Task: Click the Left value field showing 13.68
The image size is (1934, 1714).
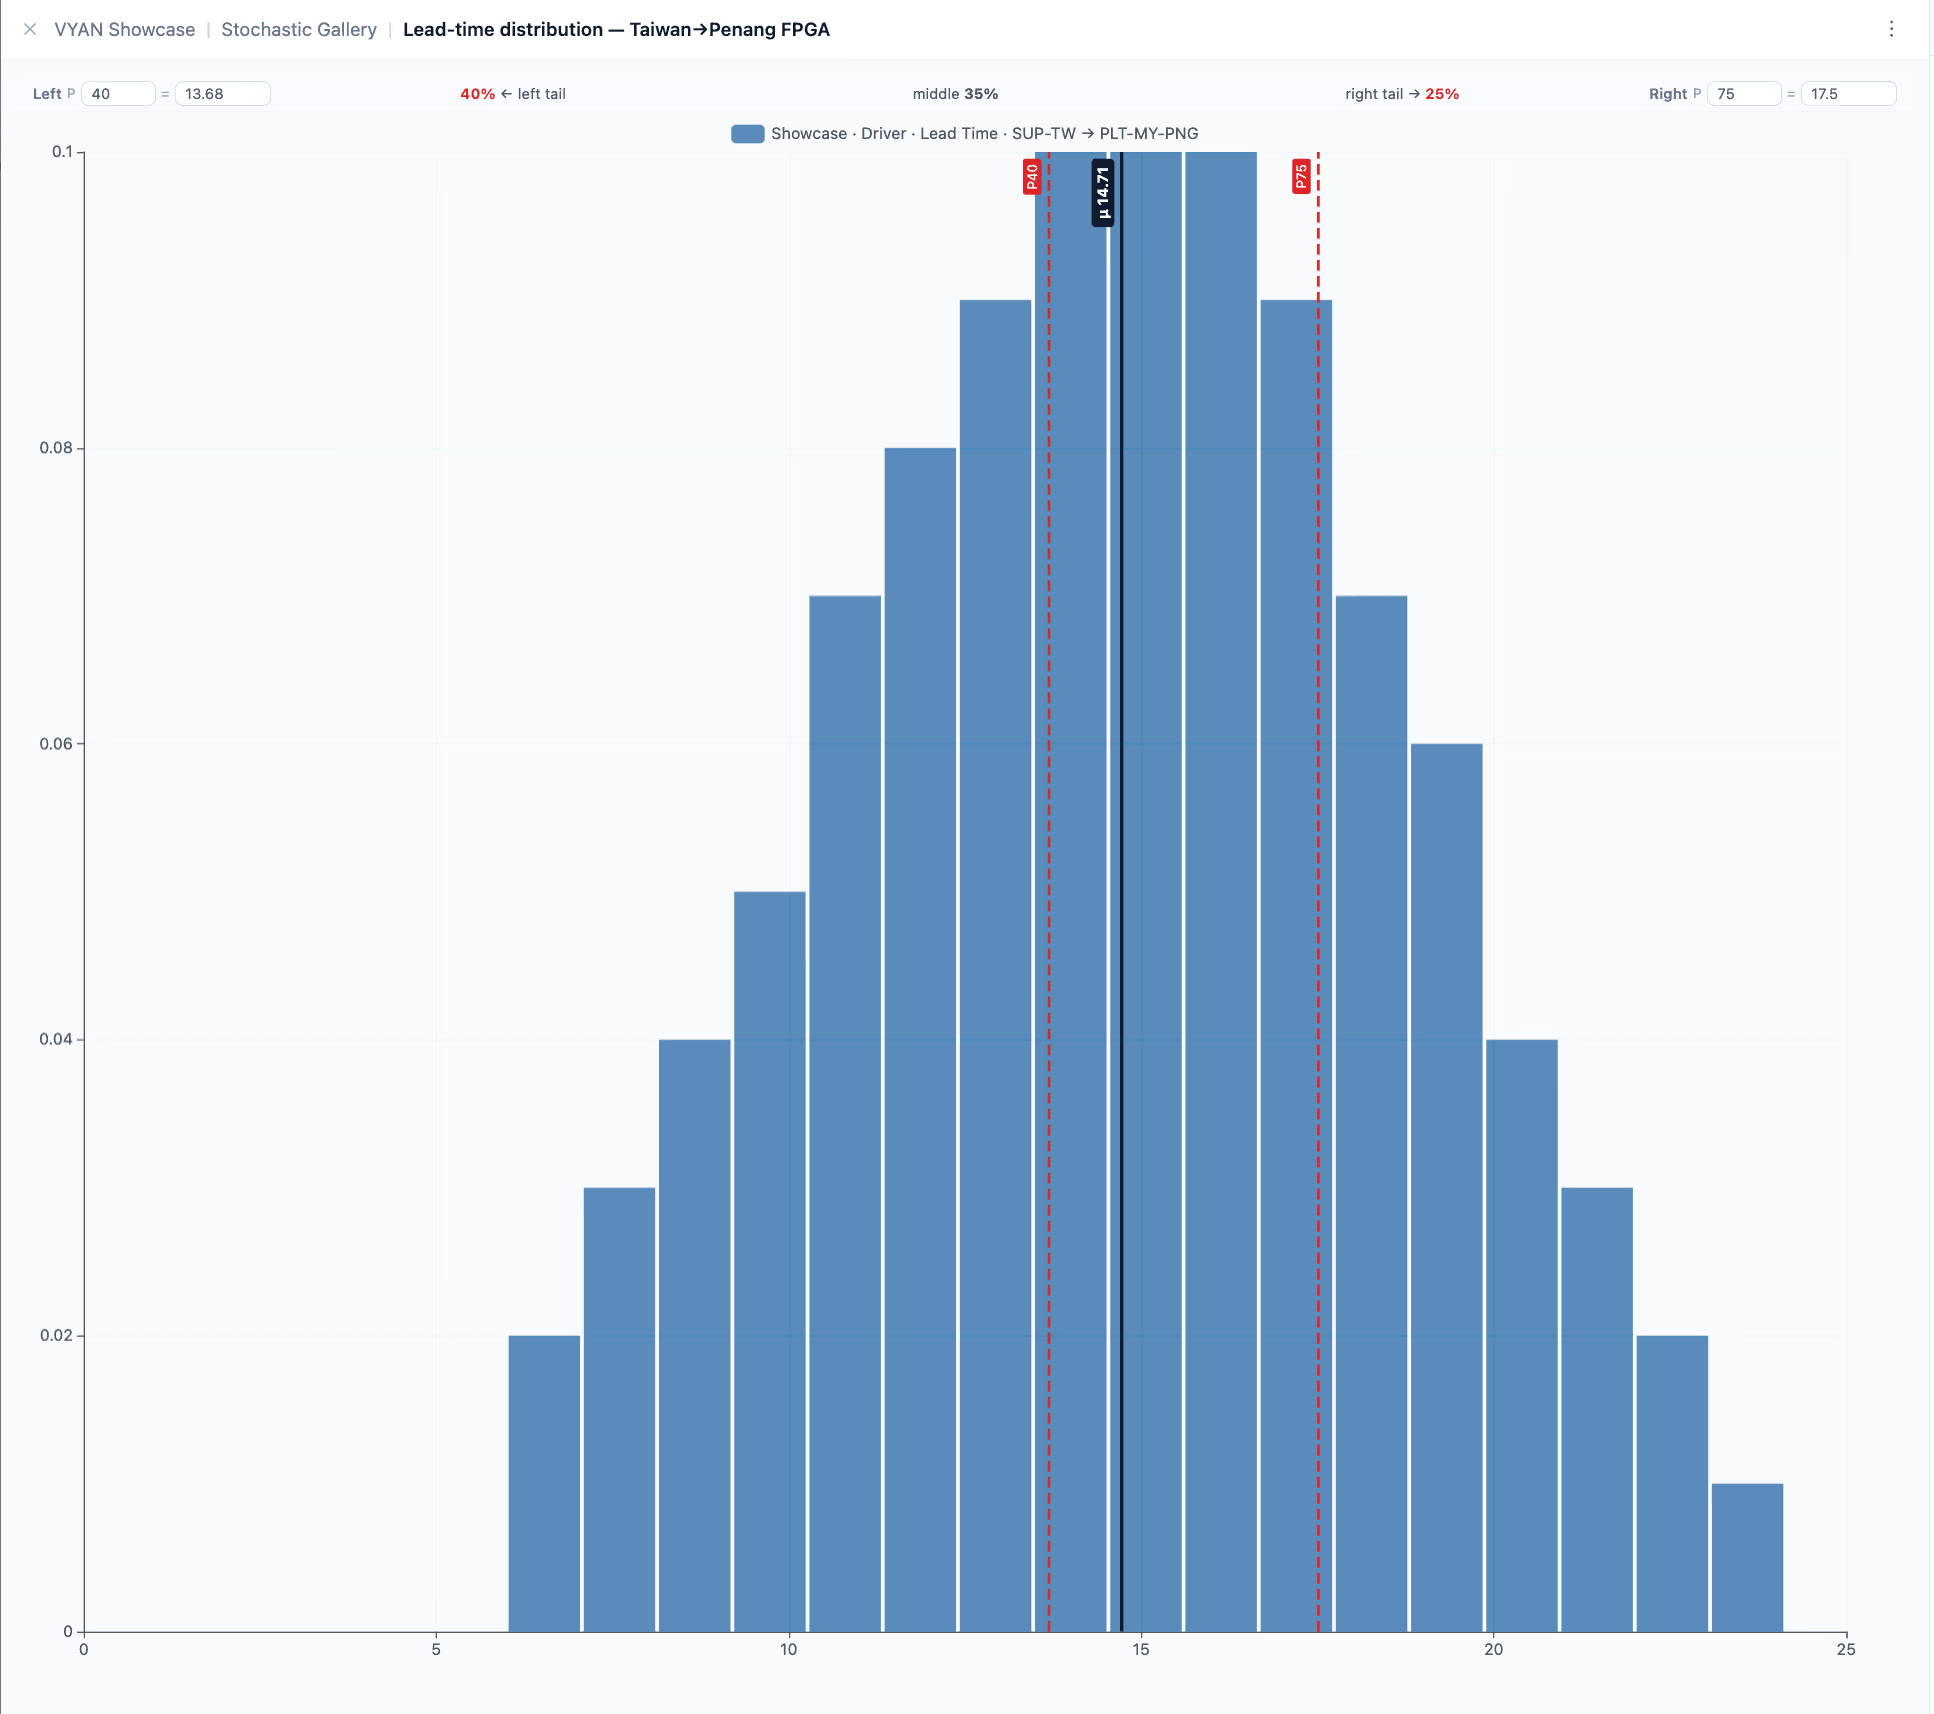Action: [221, 94]
